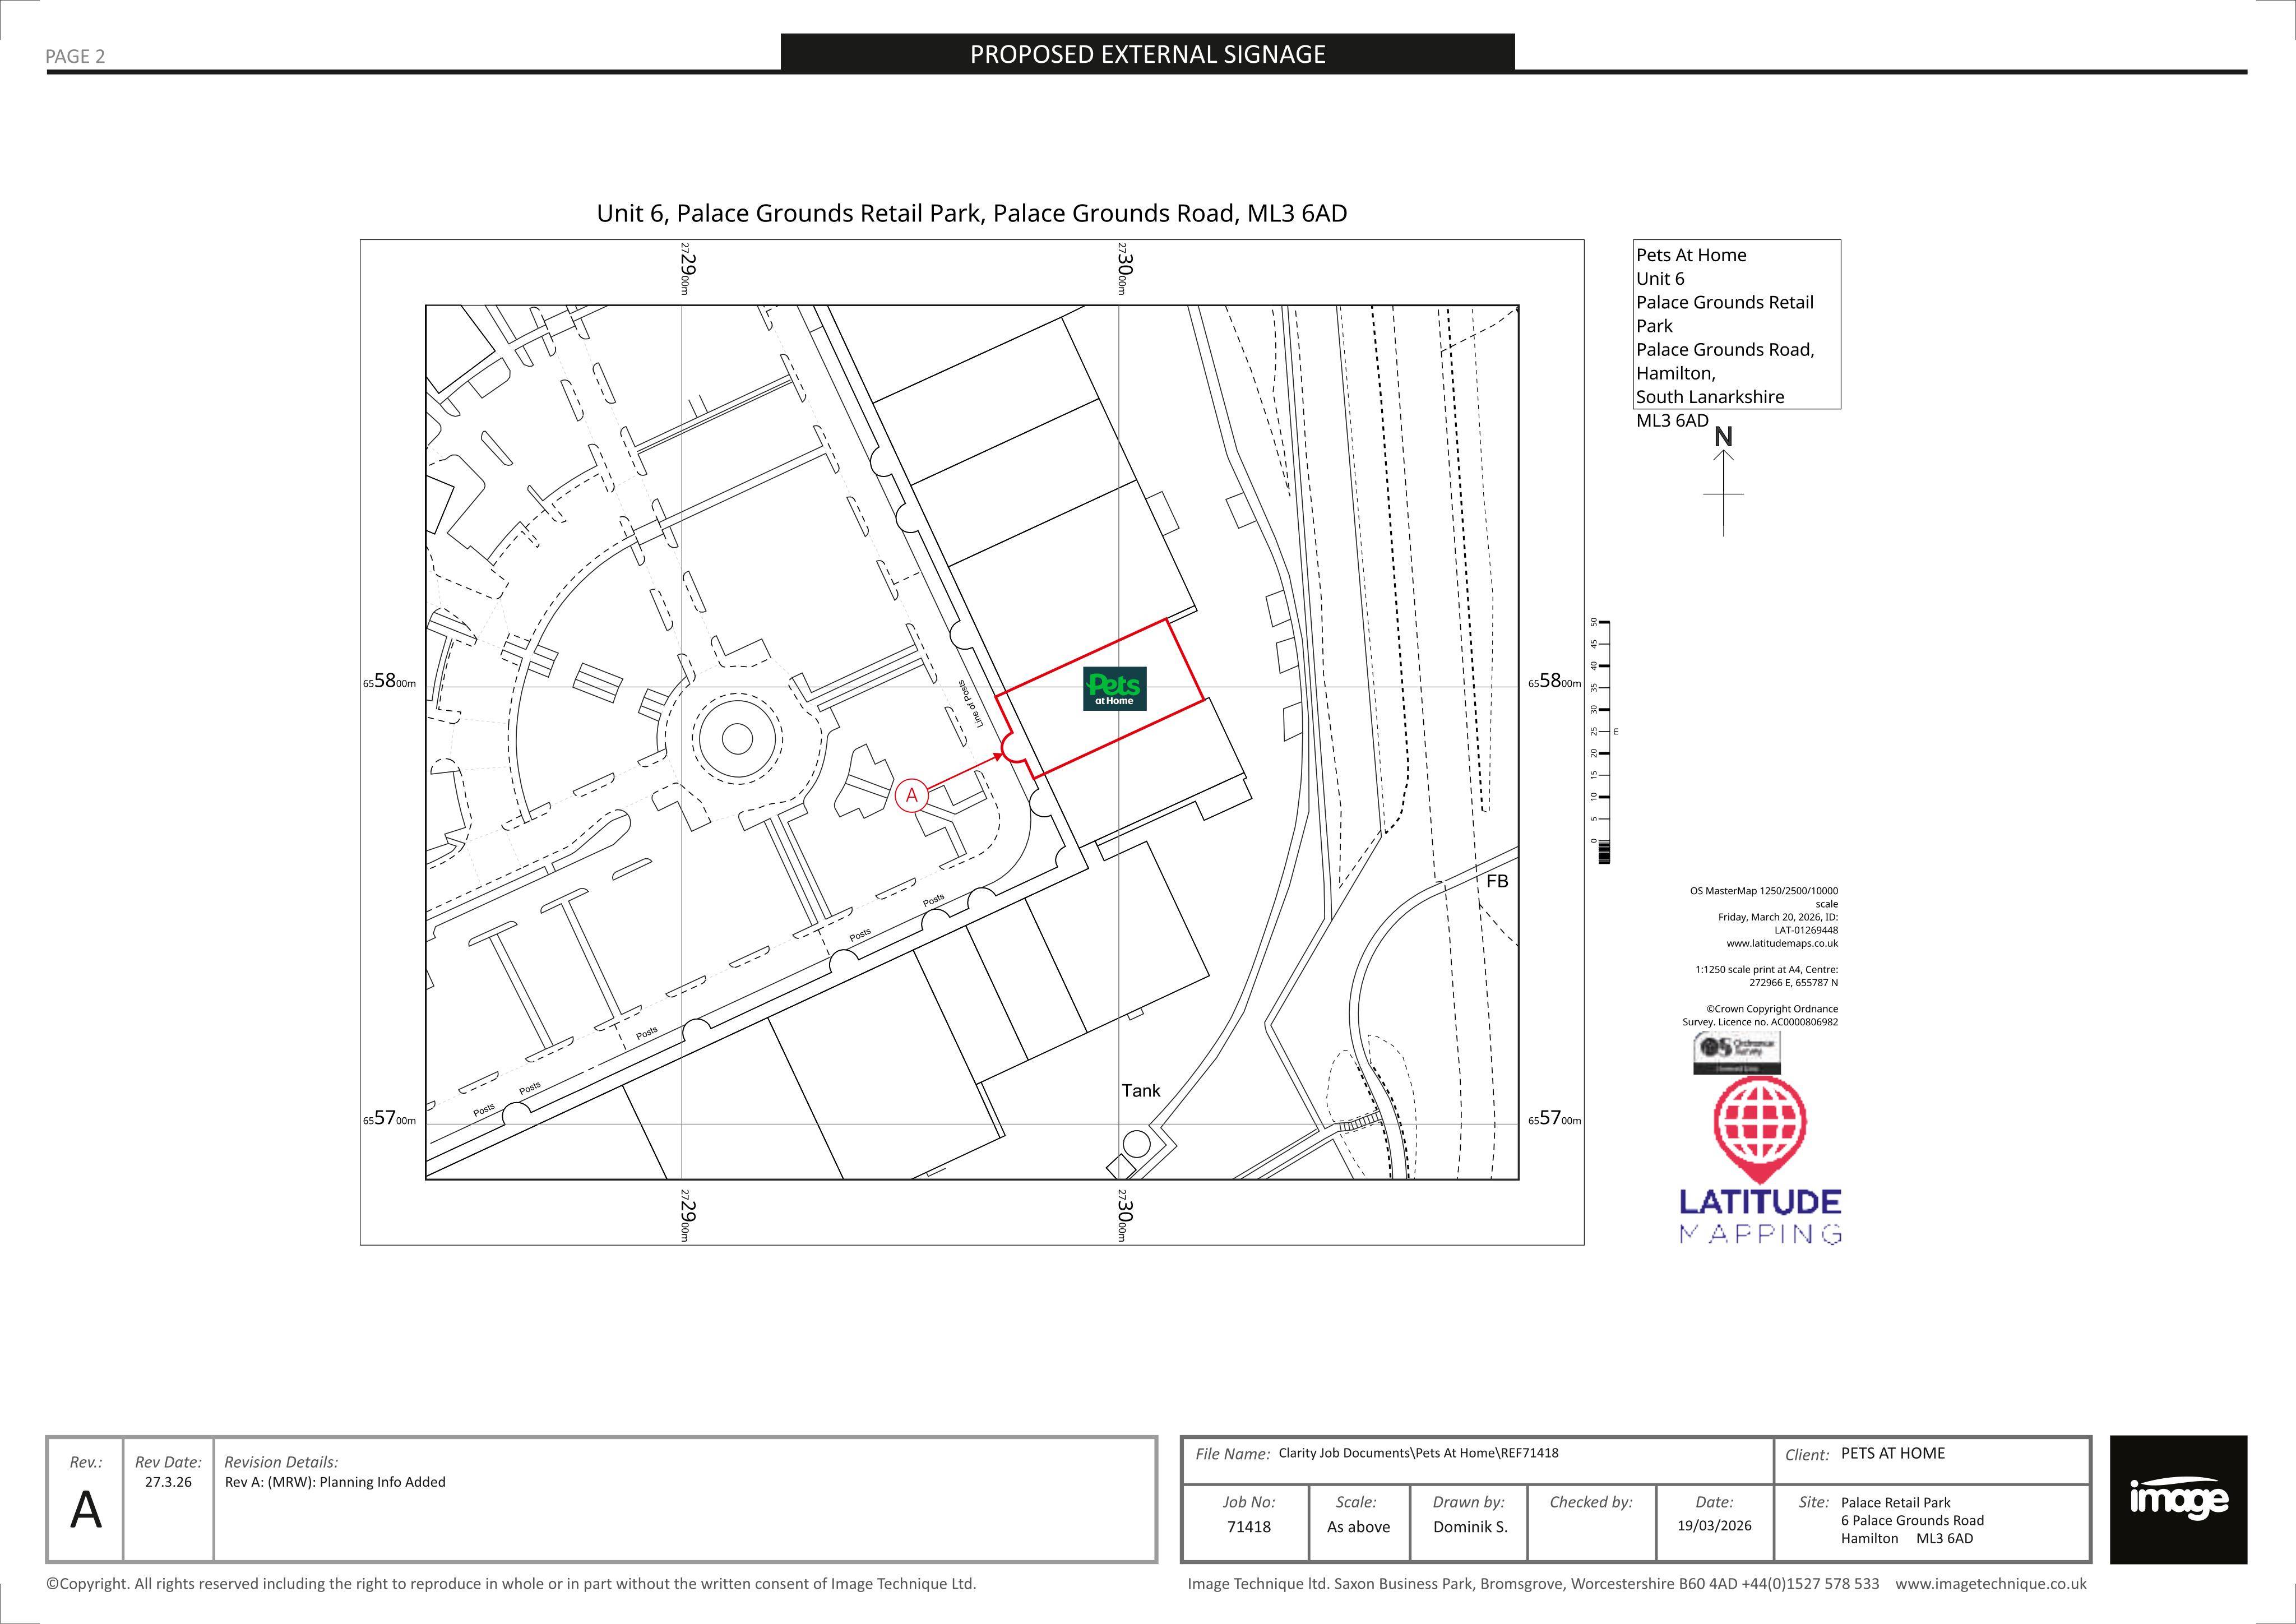The height and width of the screenshot is (1624, 2296).
Task: Click the FB label on map
Action: pos(1497,881)
